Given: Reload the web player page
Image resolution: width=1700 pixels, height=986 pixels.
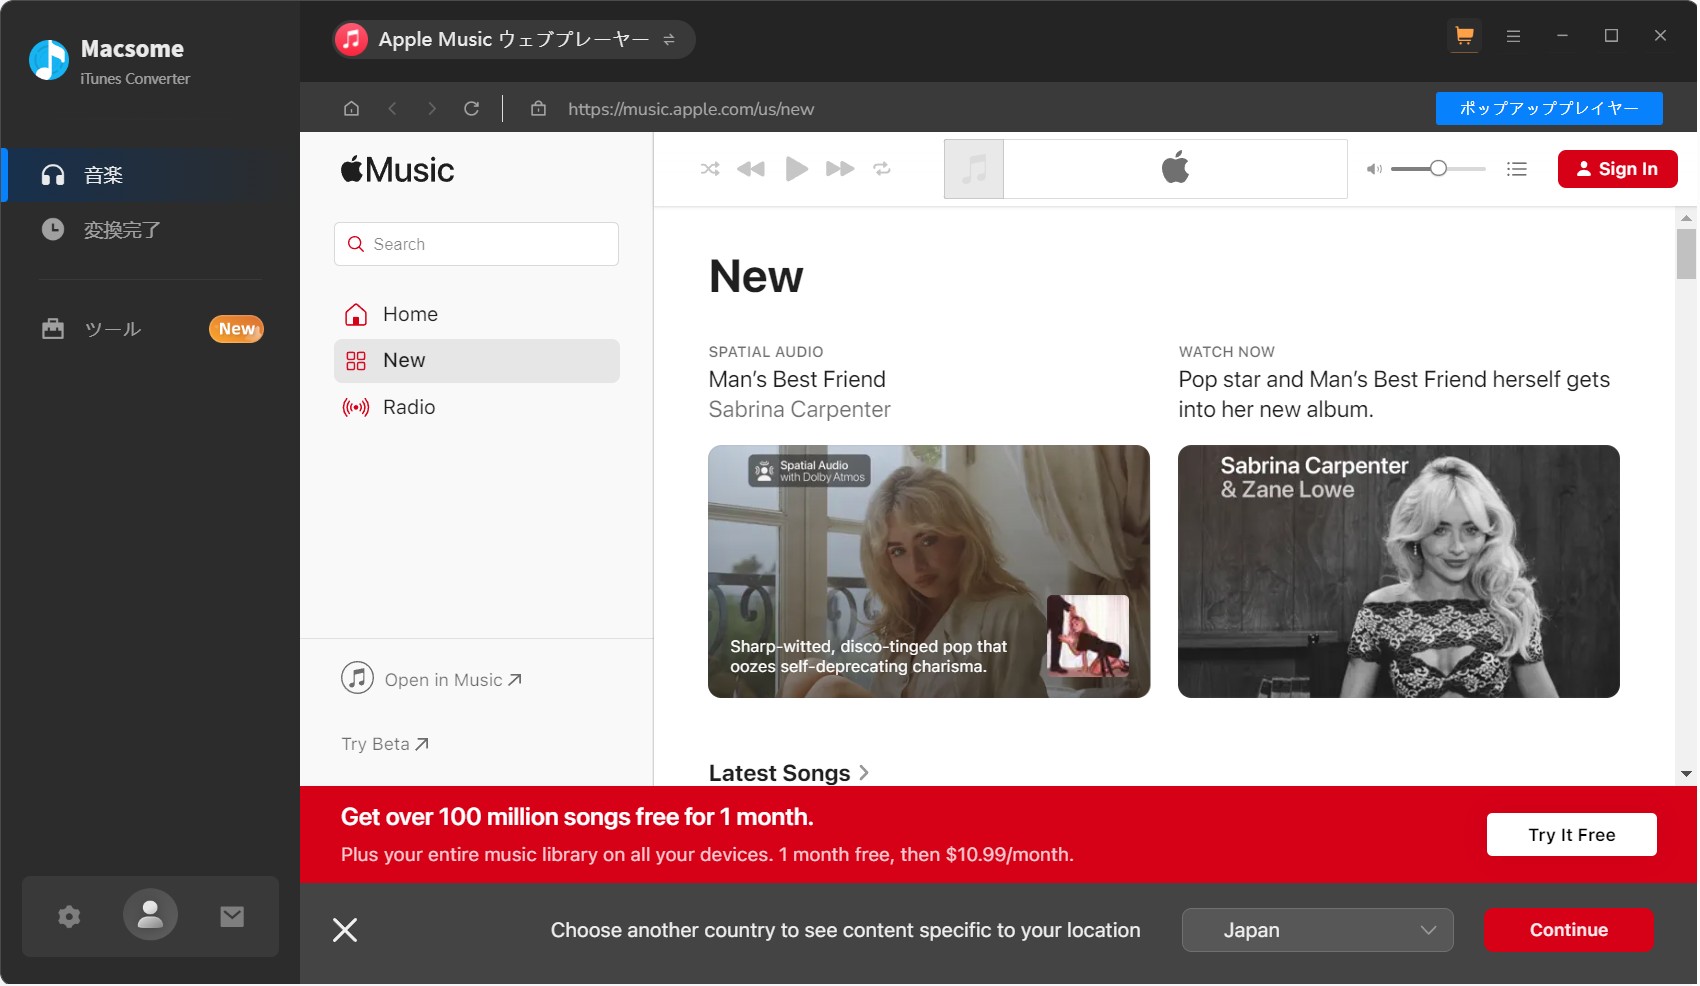Looking at the screenshot, I should point(471,109).
